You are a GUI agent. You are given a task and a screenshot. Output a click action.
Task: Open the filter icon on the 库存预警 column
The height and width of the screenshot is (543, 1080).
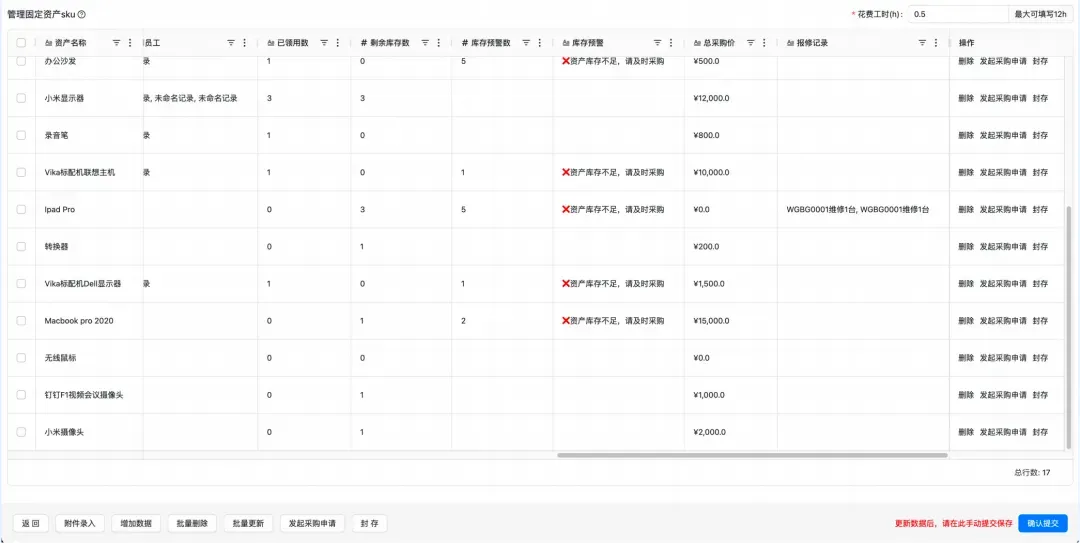(657, 43)
